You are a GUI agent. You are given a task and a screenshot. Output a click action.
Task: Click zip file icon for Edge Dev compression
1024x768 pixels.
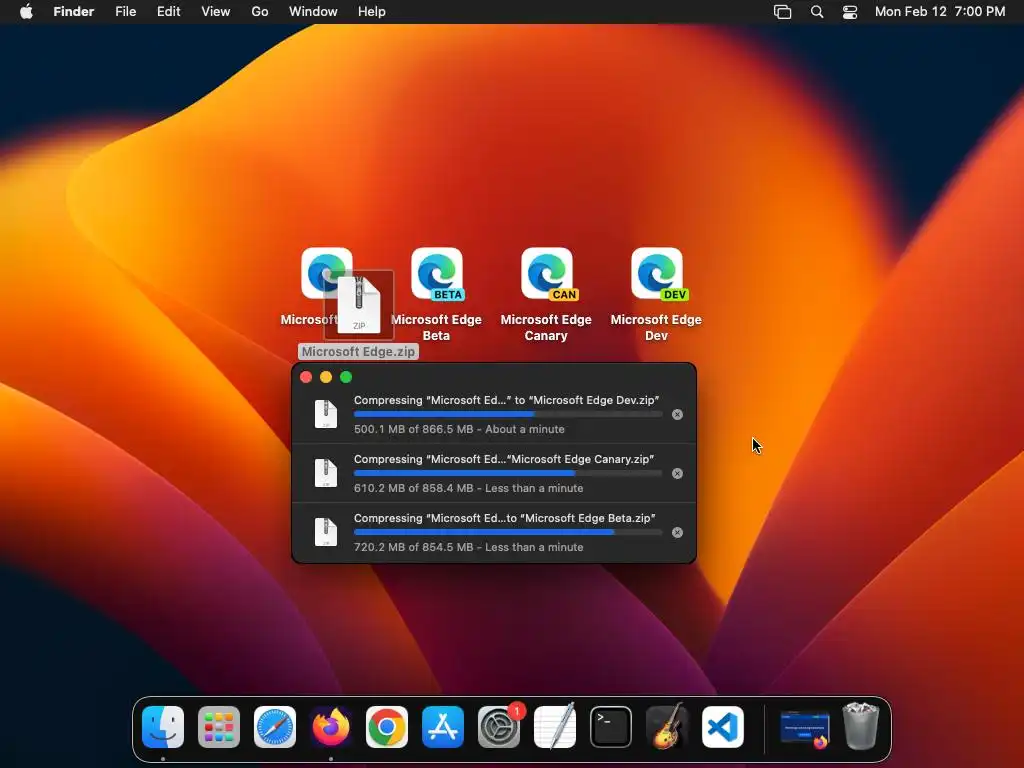pyautogui.click(x=326, y=414)
